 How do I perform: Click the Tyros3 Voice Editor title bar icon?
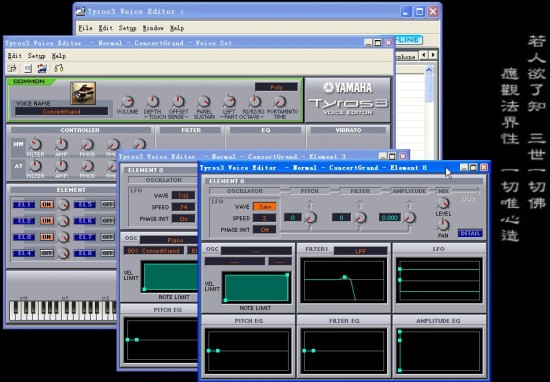click(80, 11)
